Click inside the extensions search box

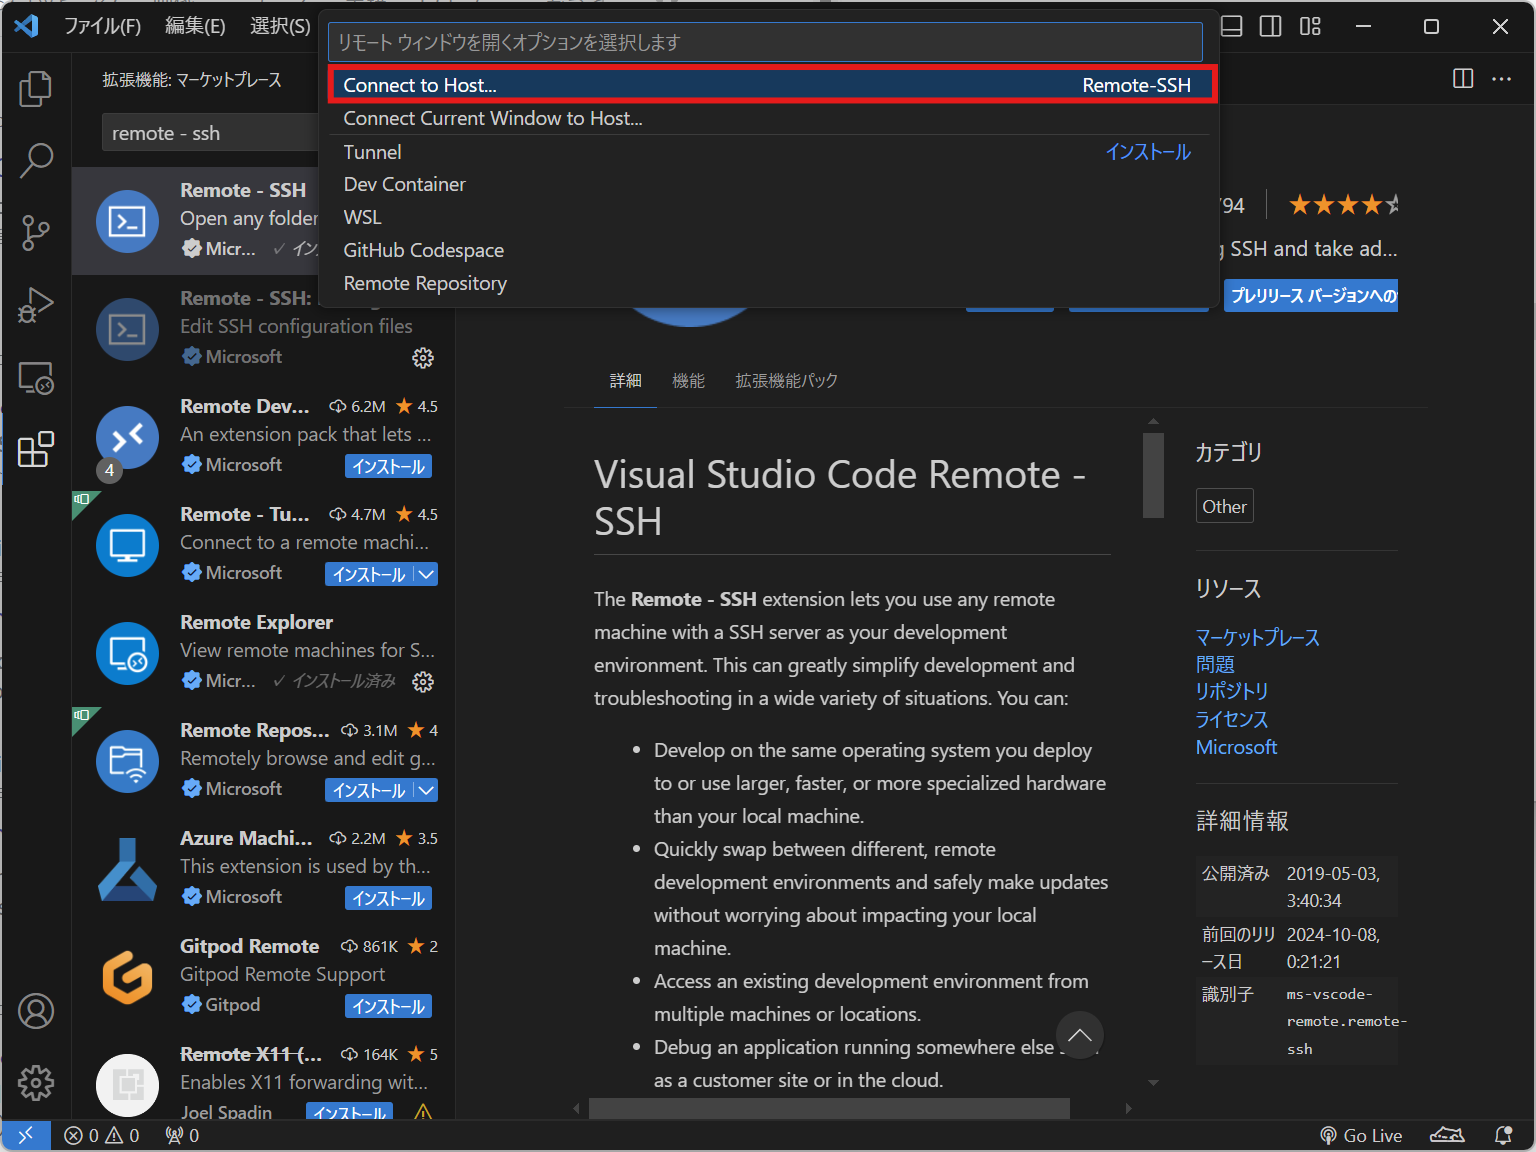[x=210, y=132]
